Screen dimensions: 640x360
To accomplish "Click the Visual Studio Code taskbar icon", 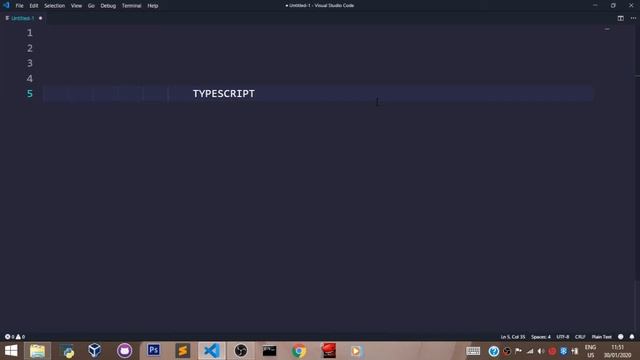I will pyautogui.click(x=211, y=351).
